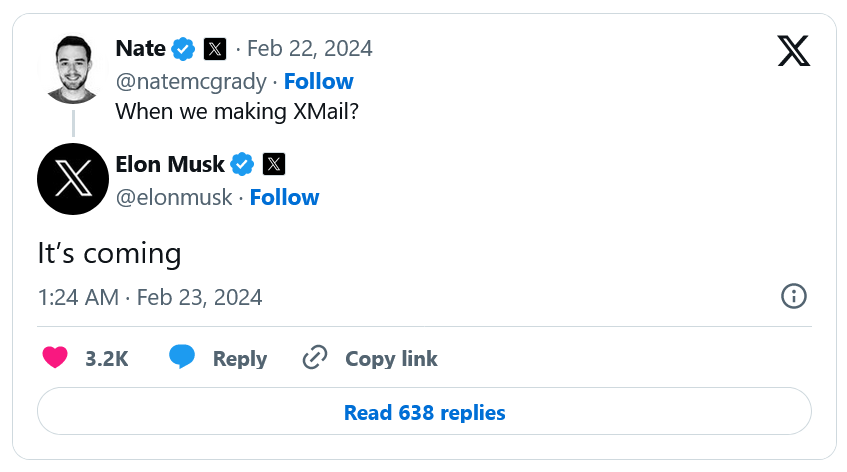Click the pink heart like icon

[x=55, y=358]
